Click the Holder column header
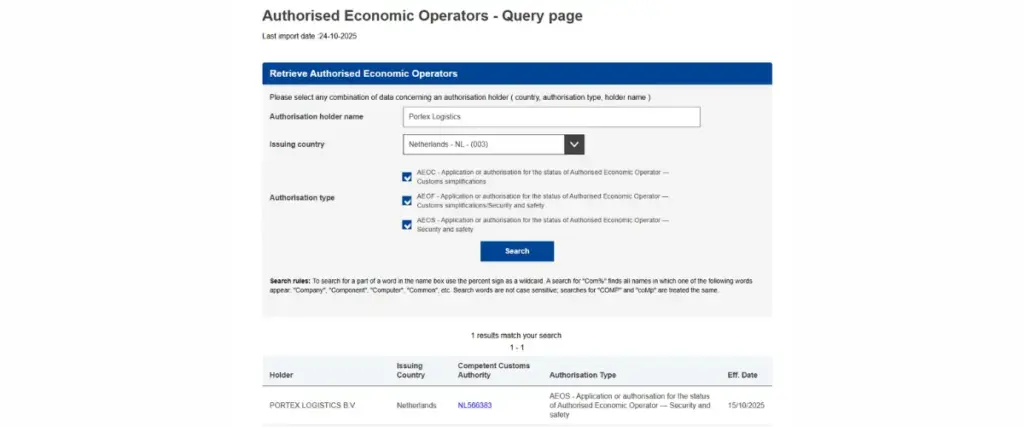The height and width of the screenshot is (427, 1024). (x=281, y=376)
